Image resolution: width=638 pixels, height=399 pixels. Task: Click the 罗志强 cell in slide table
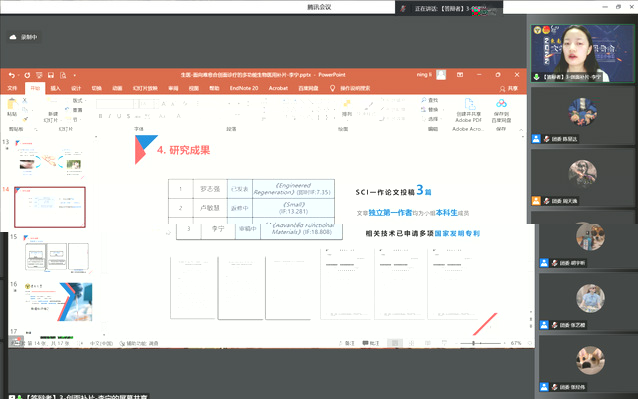(x=210, y=189)
